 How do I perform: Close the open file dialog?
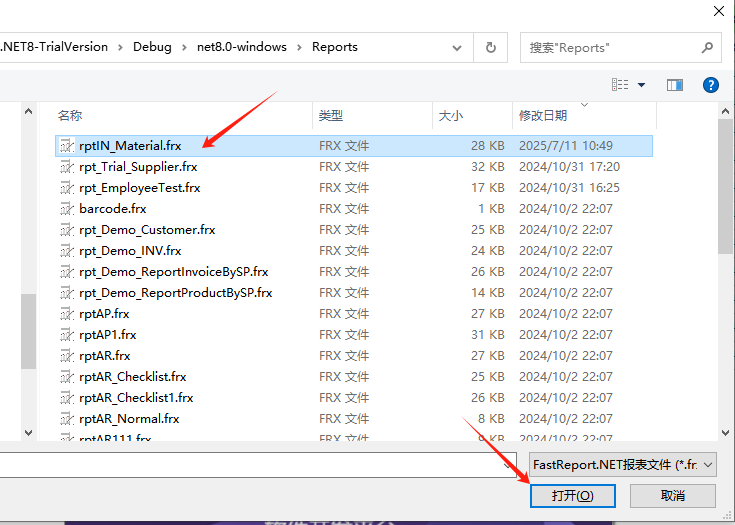(719, 11)
